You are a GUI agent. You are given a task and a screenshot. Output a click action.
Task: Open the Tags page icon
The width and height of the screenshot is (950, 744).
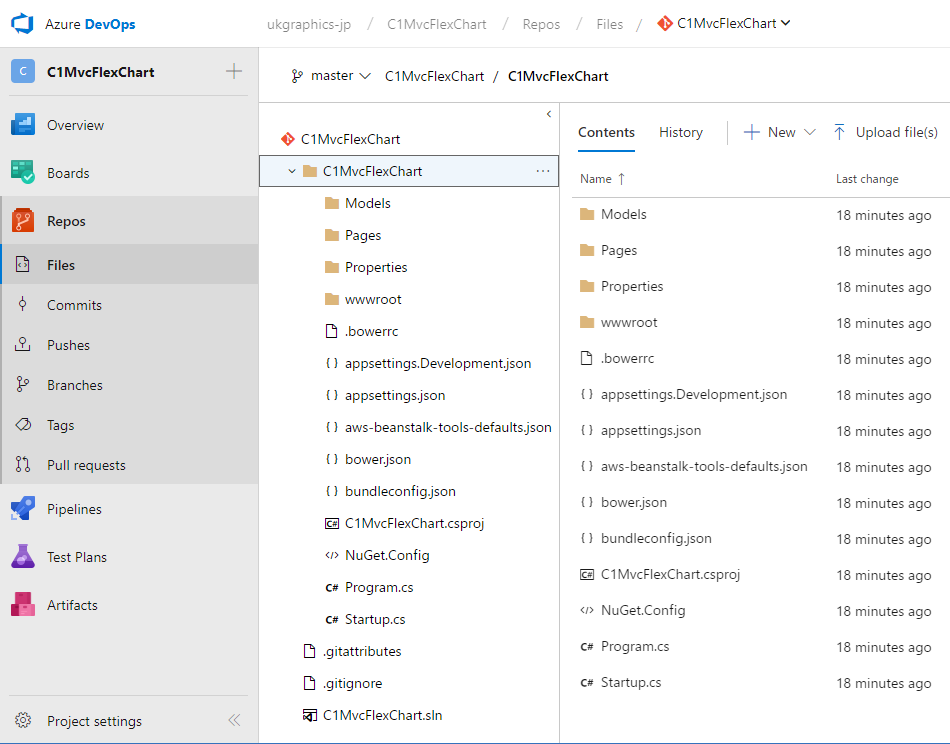click(23, 424)
